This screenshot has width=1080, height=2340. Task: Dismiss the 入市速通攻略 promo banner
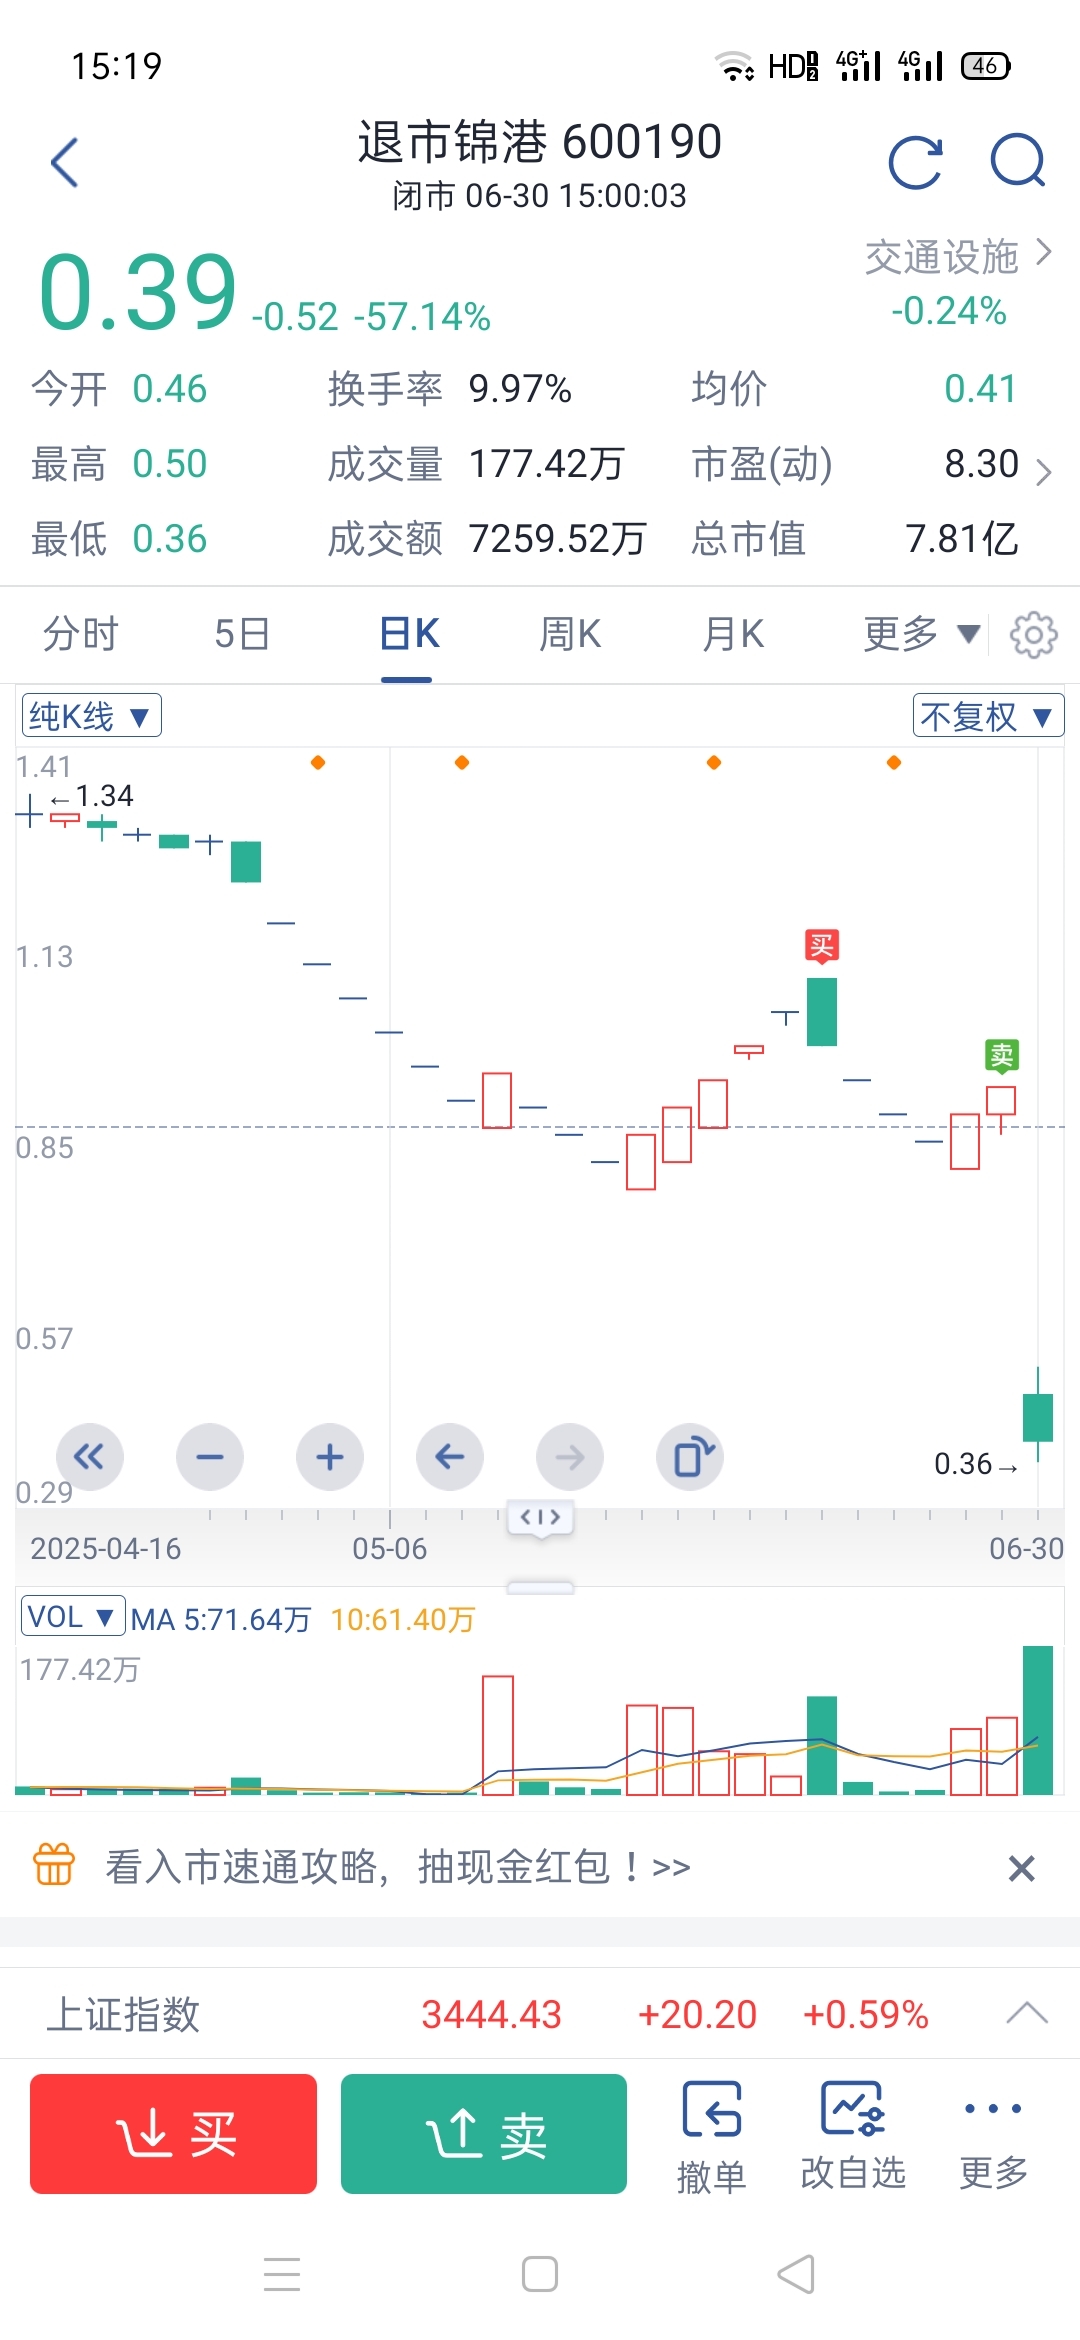tap(1021, 1868)
